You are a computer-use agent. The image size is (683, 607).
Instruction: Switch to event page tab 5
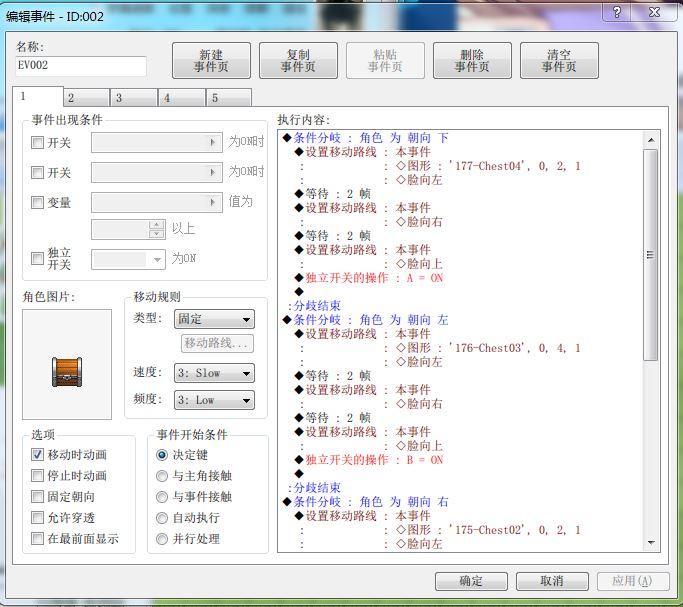click(x=229, y=98)
